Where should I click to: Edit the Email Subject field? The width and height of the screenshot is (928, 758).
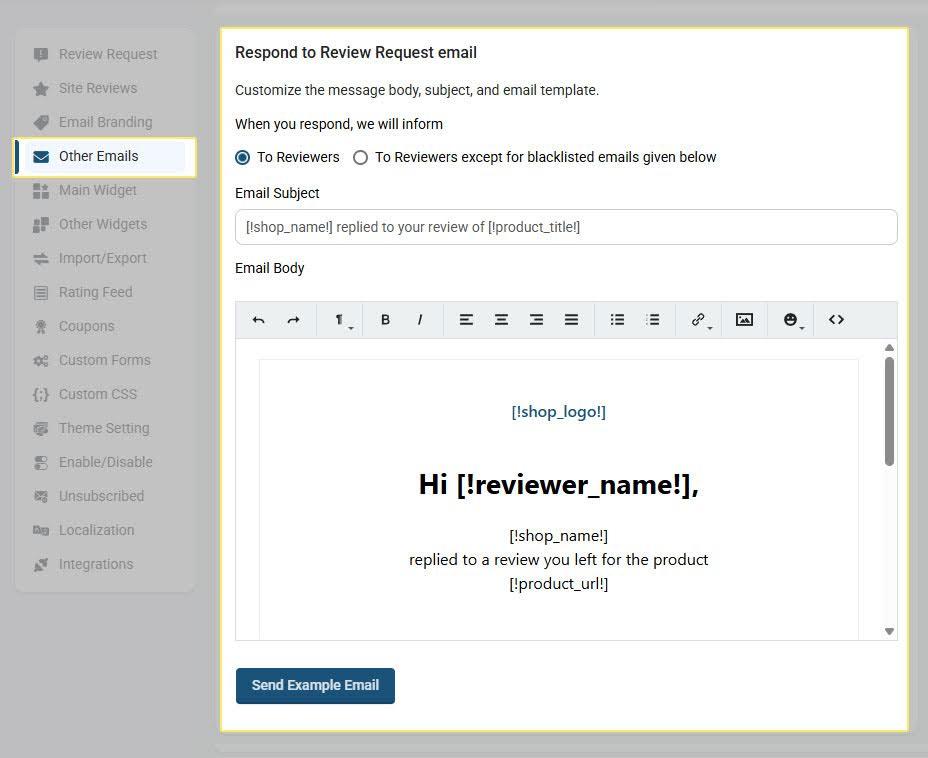click(566, 227)
